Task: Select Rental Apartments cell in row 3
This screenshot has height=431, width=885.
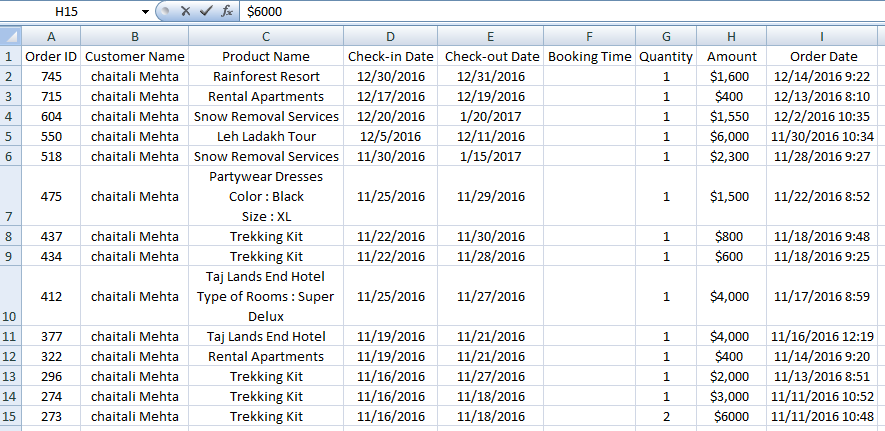Action: tap(266, 96)
